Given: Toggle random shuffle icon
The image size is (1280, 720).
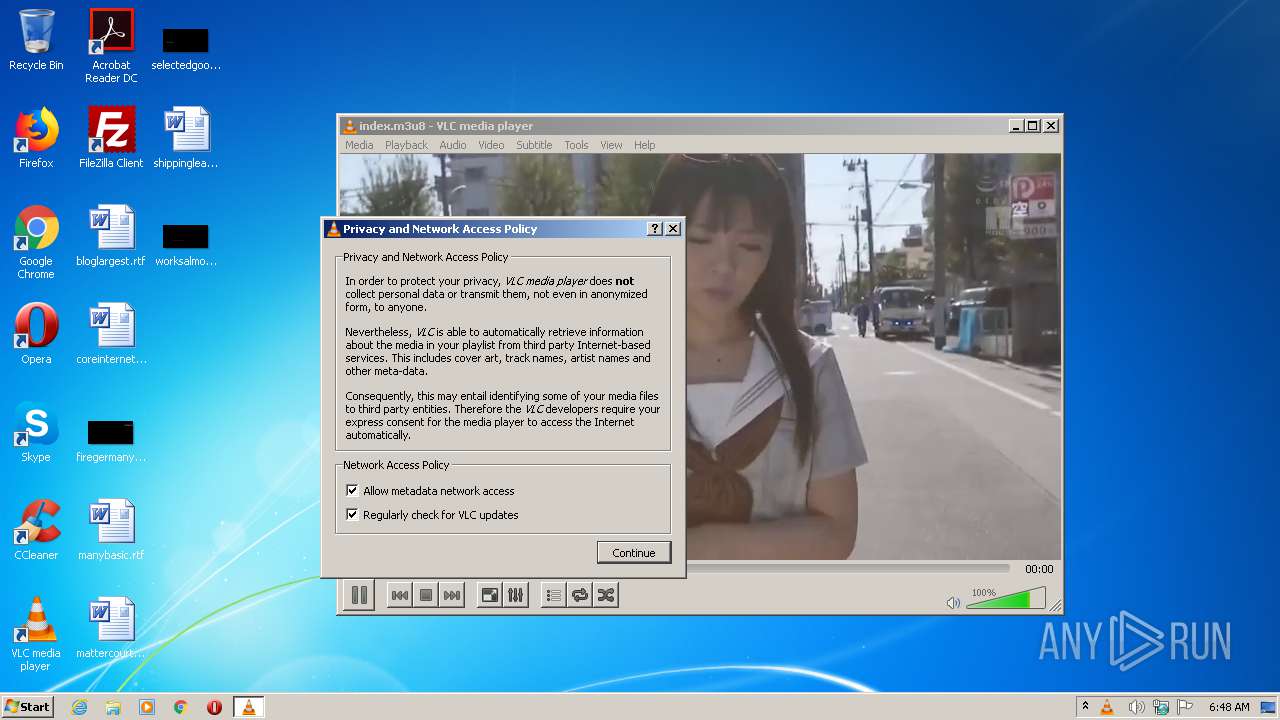Looking at the screenshot, I should [605, 595].
